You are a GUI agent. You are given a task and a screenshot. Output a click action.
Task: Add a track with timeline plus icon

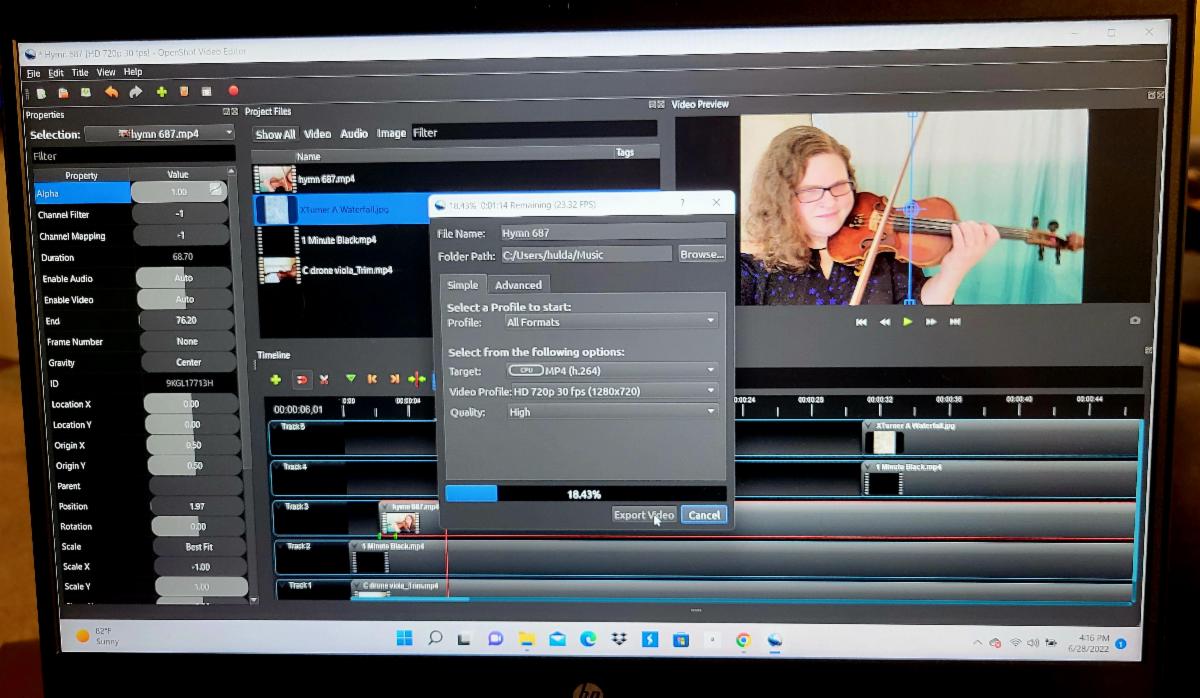pos(276,380)
